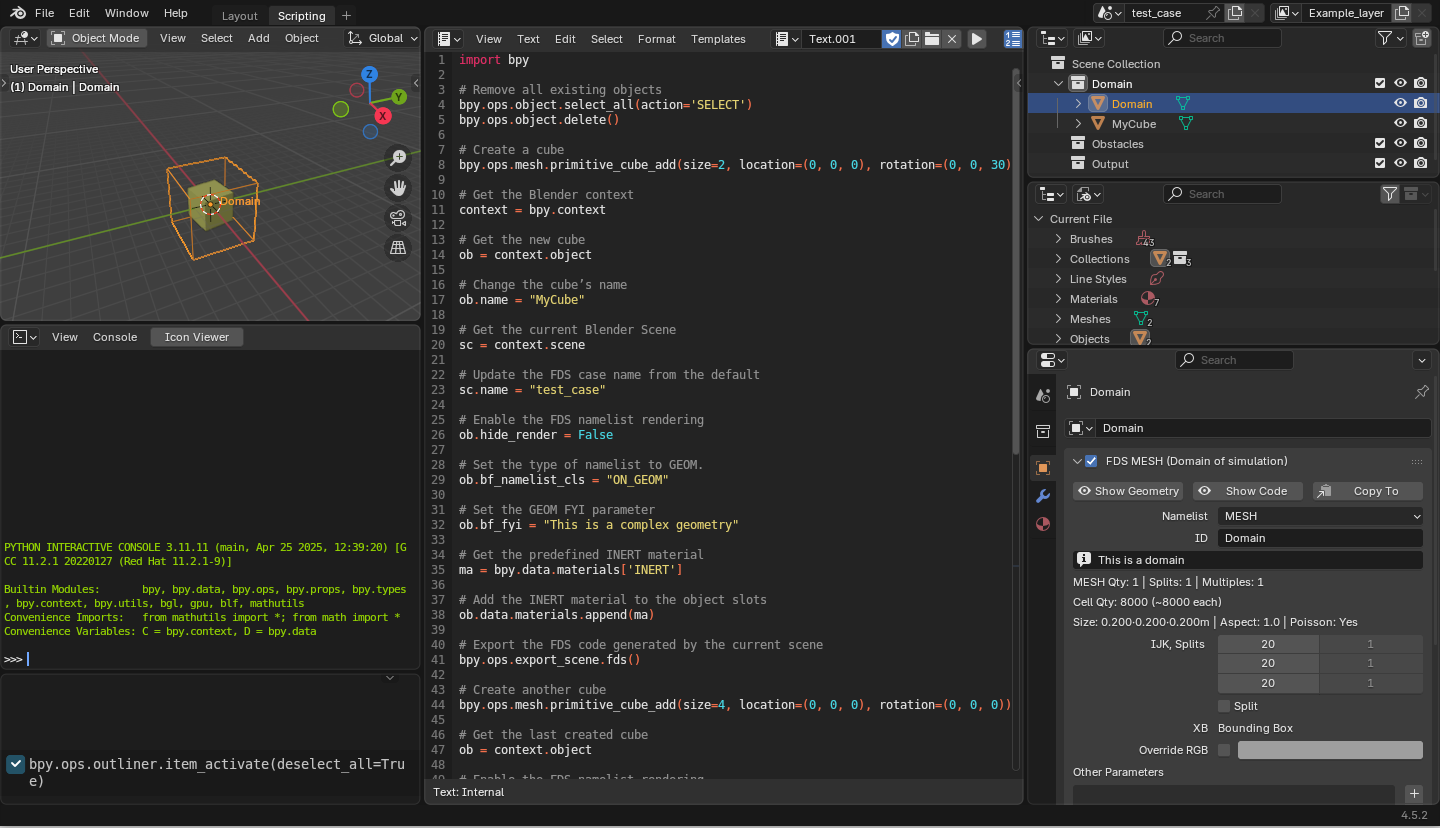
Task: Click the mesh data icon beside MyCube
Action: point(1186,124)
